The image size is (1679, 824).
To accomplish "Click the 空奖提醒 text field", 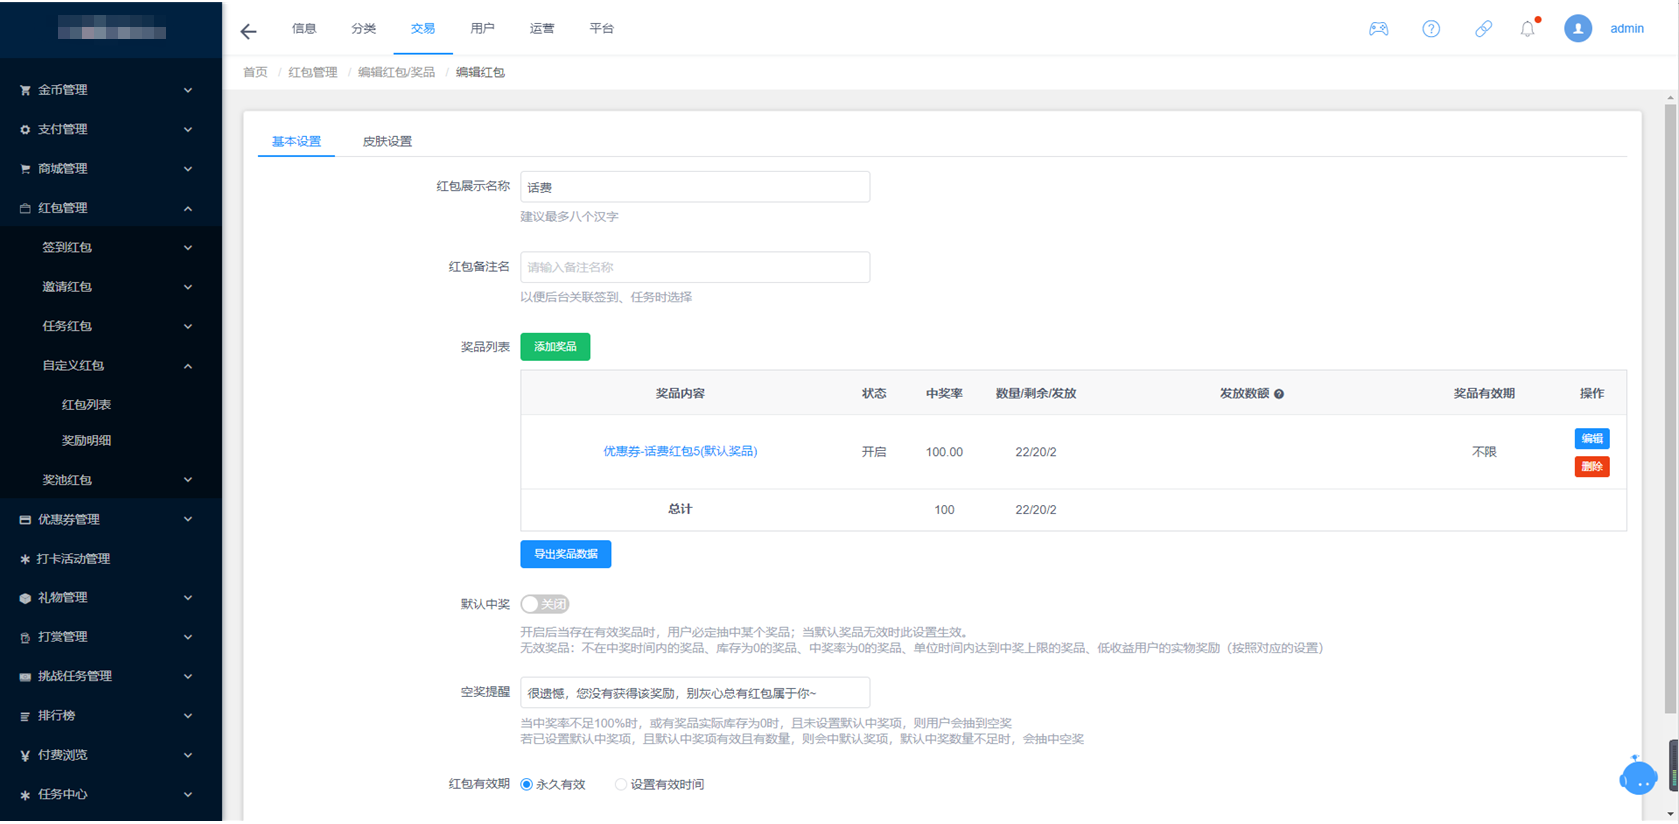I will [x=695, y=693].
